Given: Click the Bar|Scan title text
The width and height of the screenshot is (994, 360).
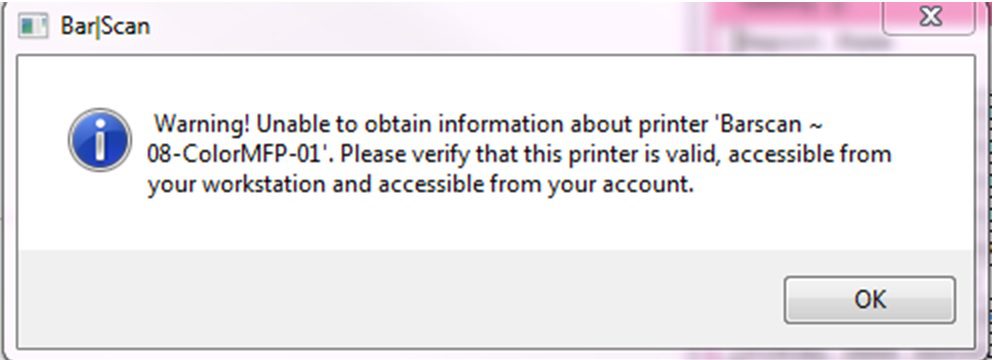Looking at the screenshot, I should pyautogui.click(x=105, y=27).
